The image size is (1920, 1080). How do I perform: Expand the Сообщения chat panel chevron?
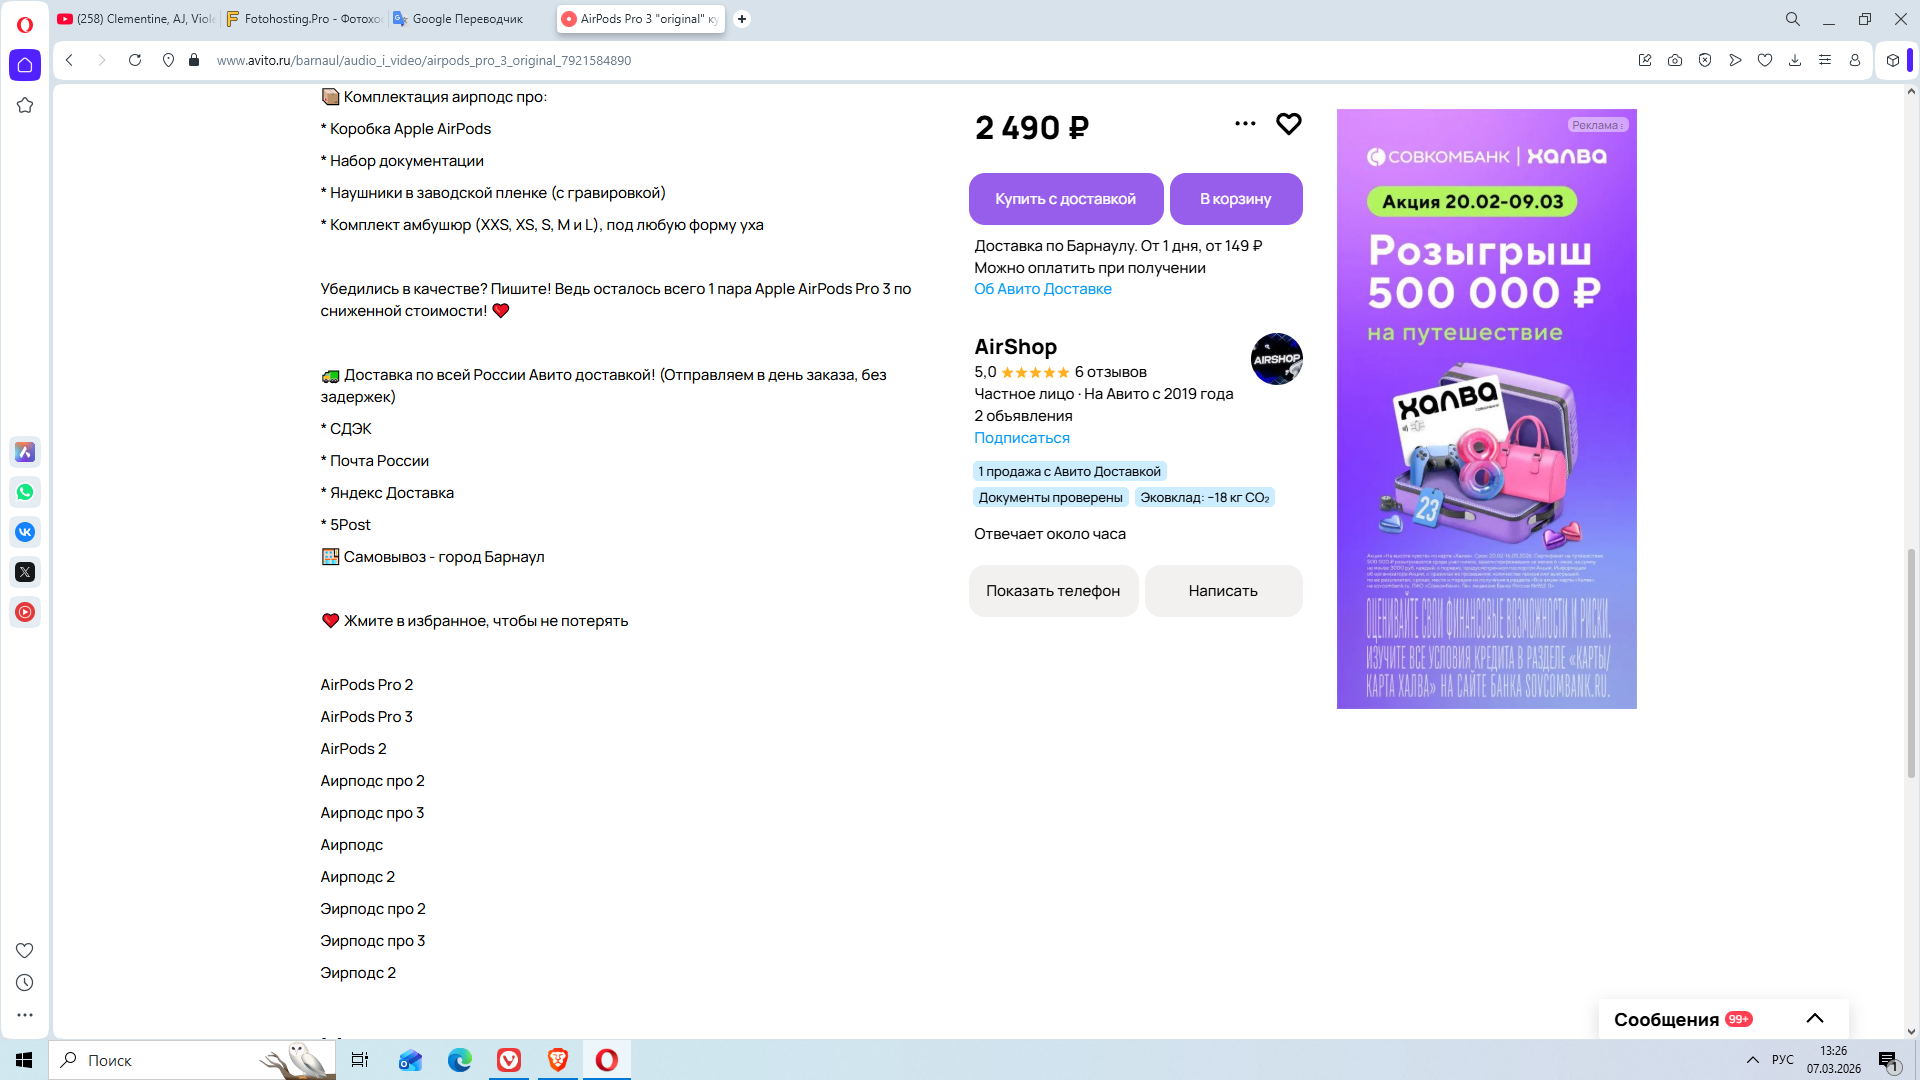(x=1814, y=1019)
